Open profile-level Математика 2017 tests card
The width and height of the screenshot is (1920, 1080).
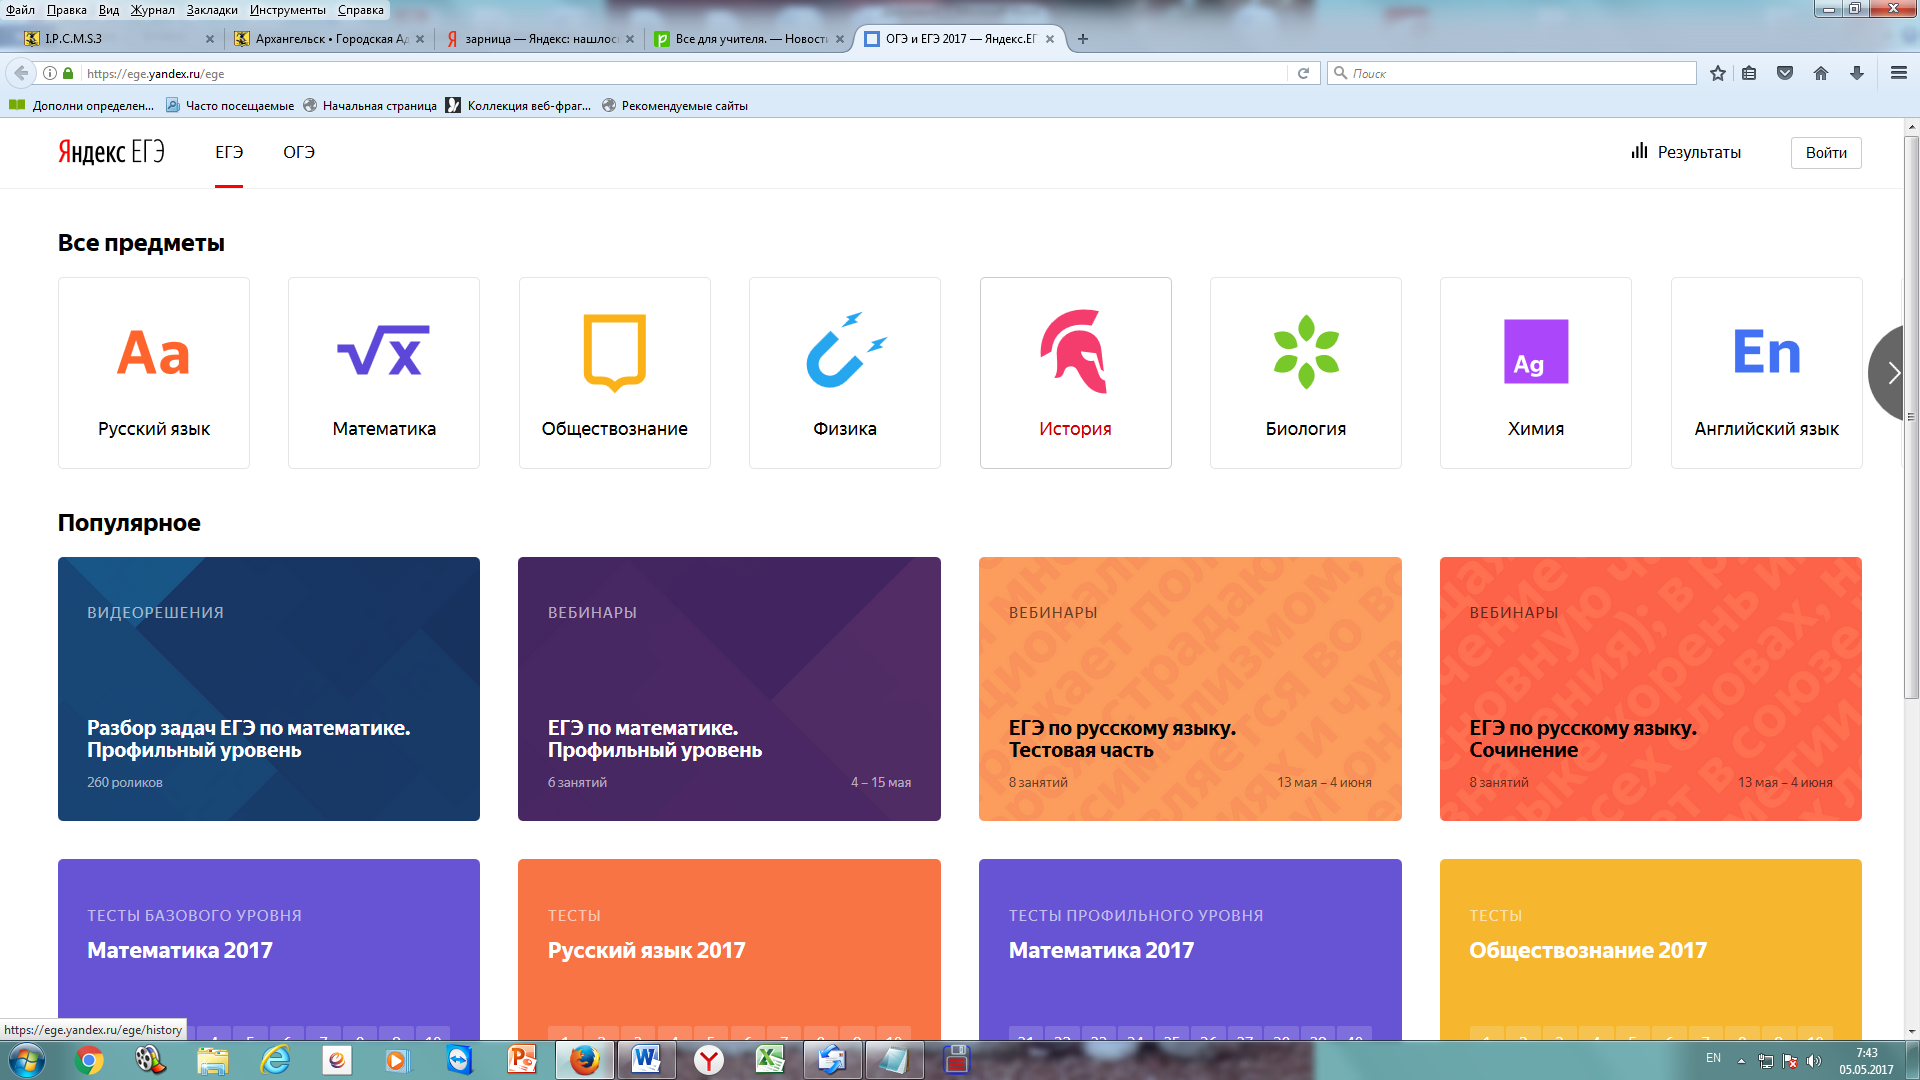1190,949
